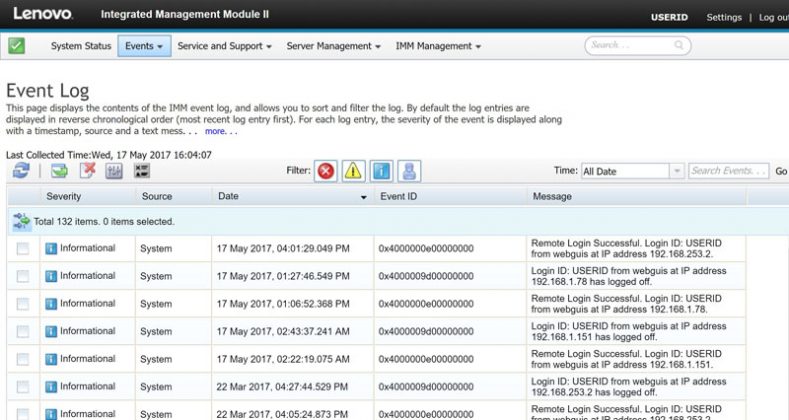
Task: Check the box for 02:22:19.075 AM event
Action: pyautogui.click(x=23, y=359)
